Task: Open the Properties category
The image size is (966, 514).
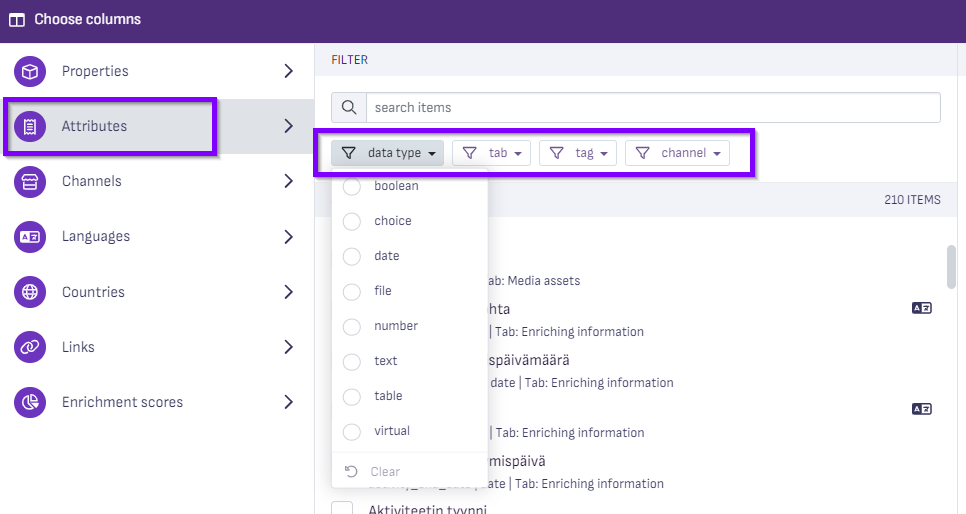Action: tap(157, 71)
